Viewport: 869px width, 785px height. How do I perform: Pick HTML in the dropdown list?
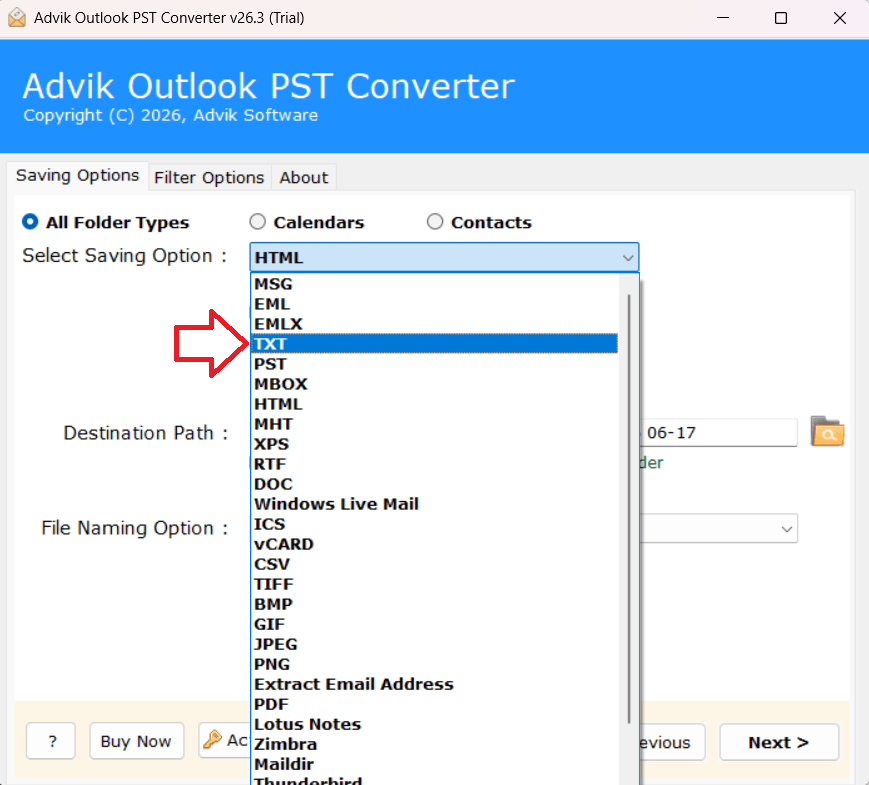tap(435, 404)
